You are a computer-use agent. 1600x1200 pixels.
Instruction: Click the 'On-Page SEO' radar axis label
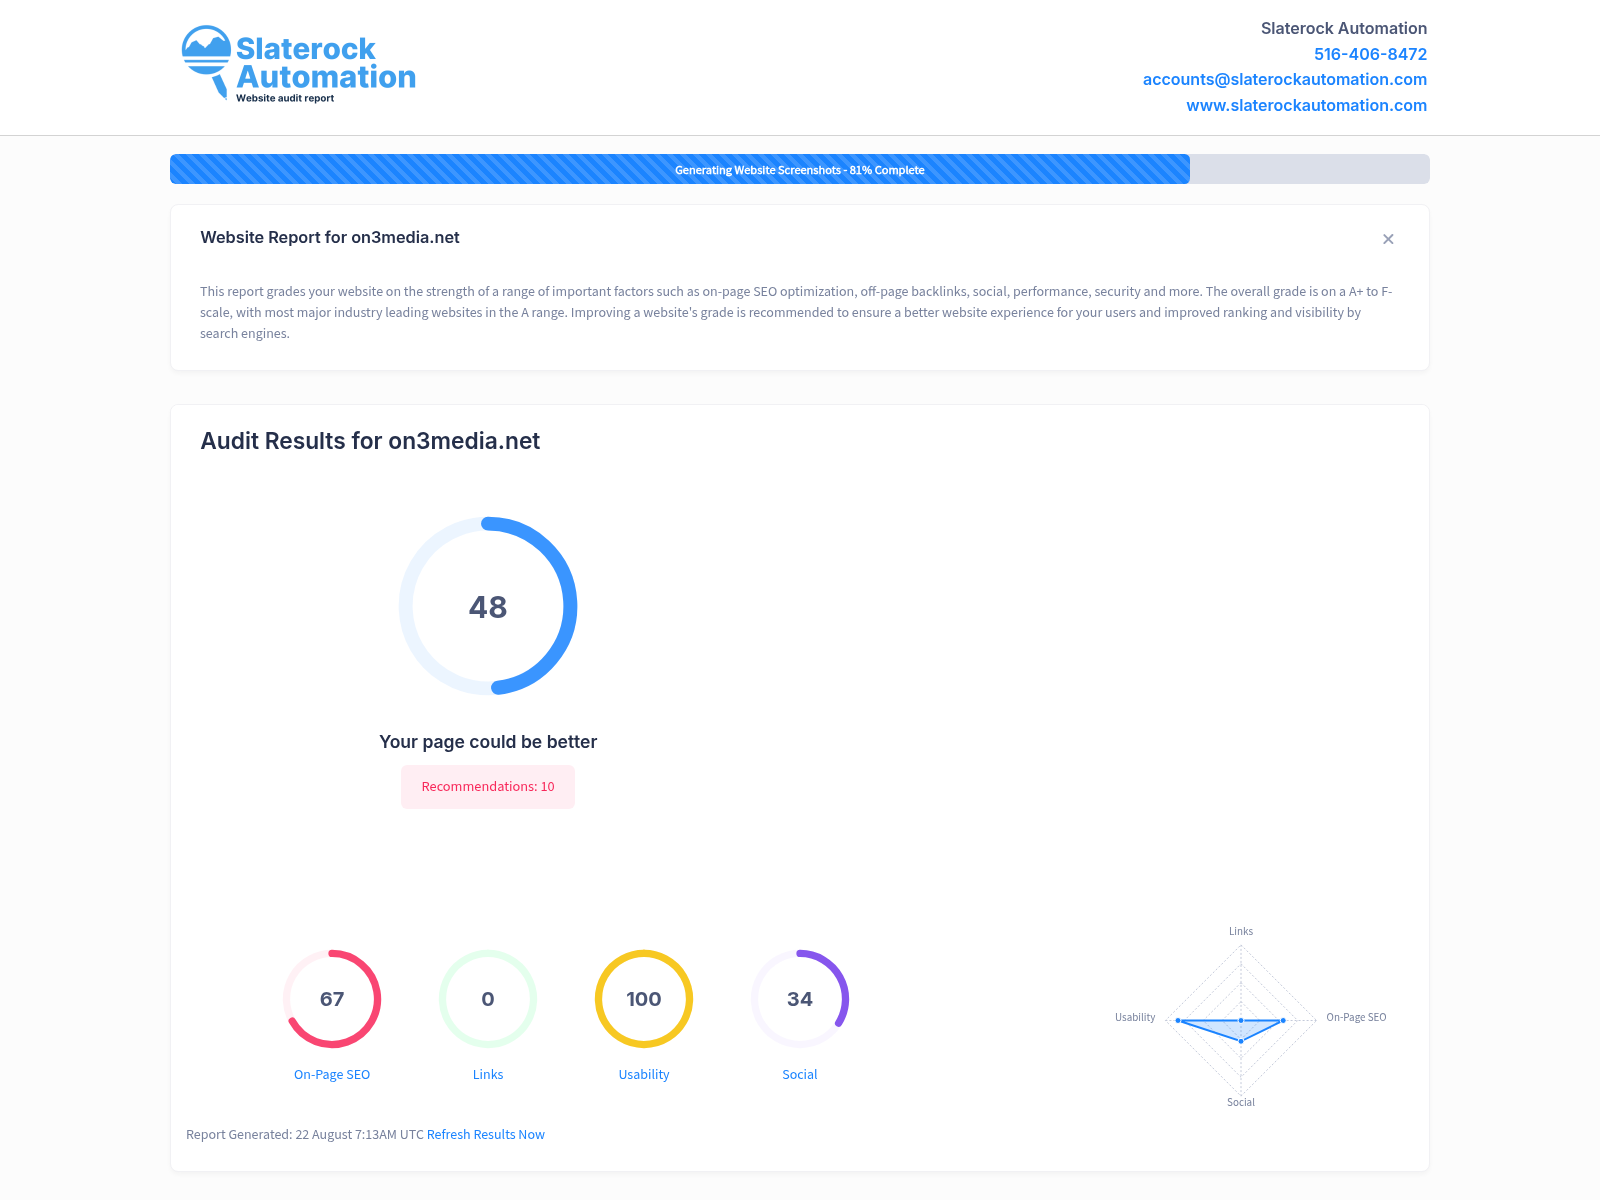(x=1356, y=1017)
